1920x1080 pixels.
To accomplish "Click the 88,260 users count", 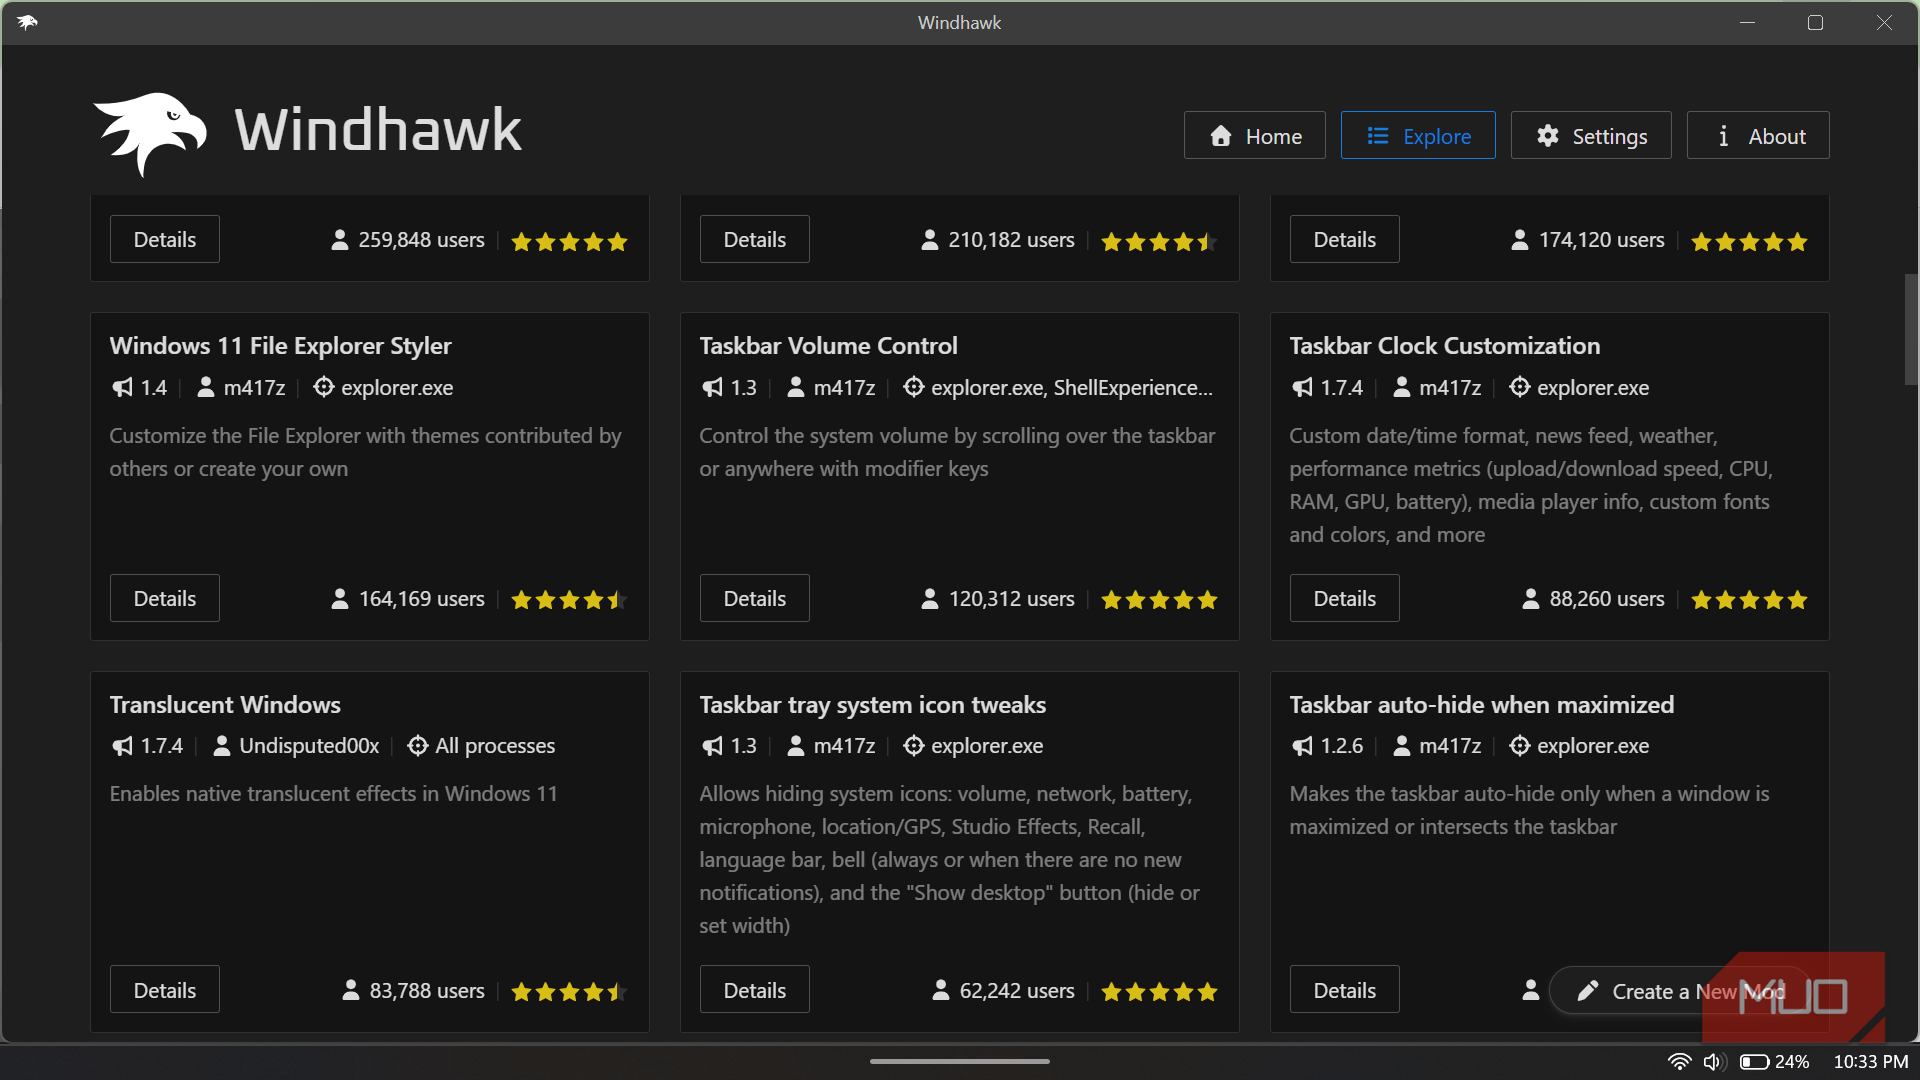I will pyautogui.click(x=1607, y=599).
